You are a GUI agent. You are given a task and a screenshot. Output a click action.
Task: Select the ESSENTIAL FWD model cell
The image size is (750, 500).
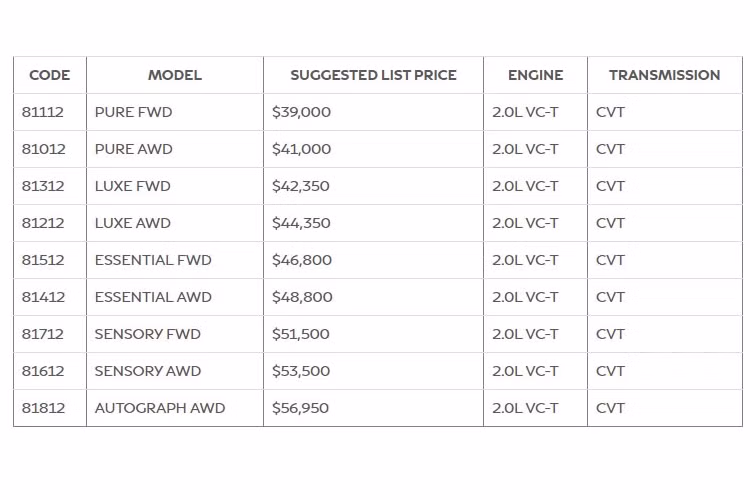pos(153,260)
